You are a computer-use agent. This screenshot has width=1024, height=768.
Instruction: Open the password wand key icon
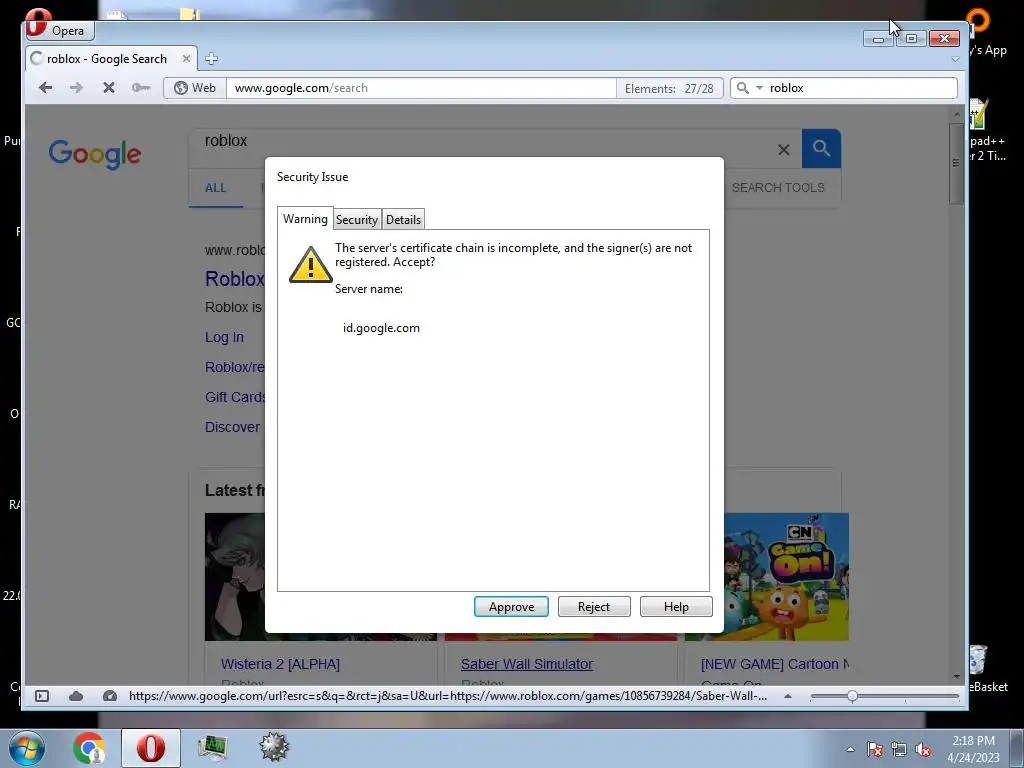click(140, 88)
